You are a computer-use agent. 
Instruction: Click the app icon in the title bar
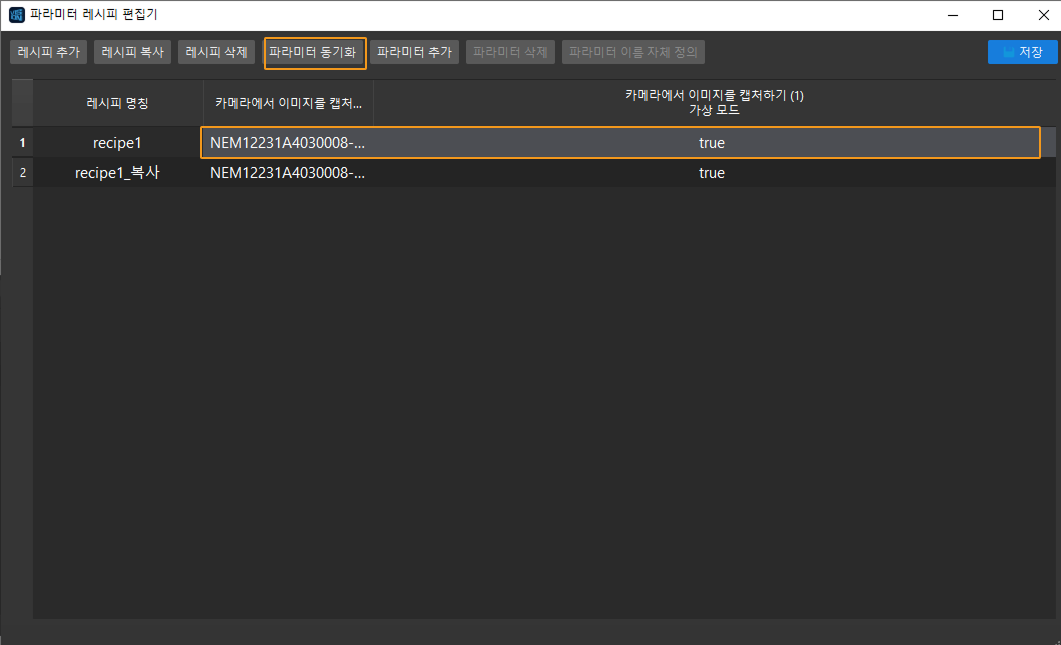coord(16,15)
